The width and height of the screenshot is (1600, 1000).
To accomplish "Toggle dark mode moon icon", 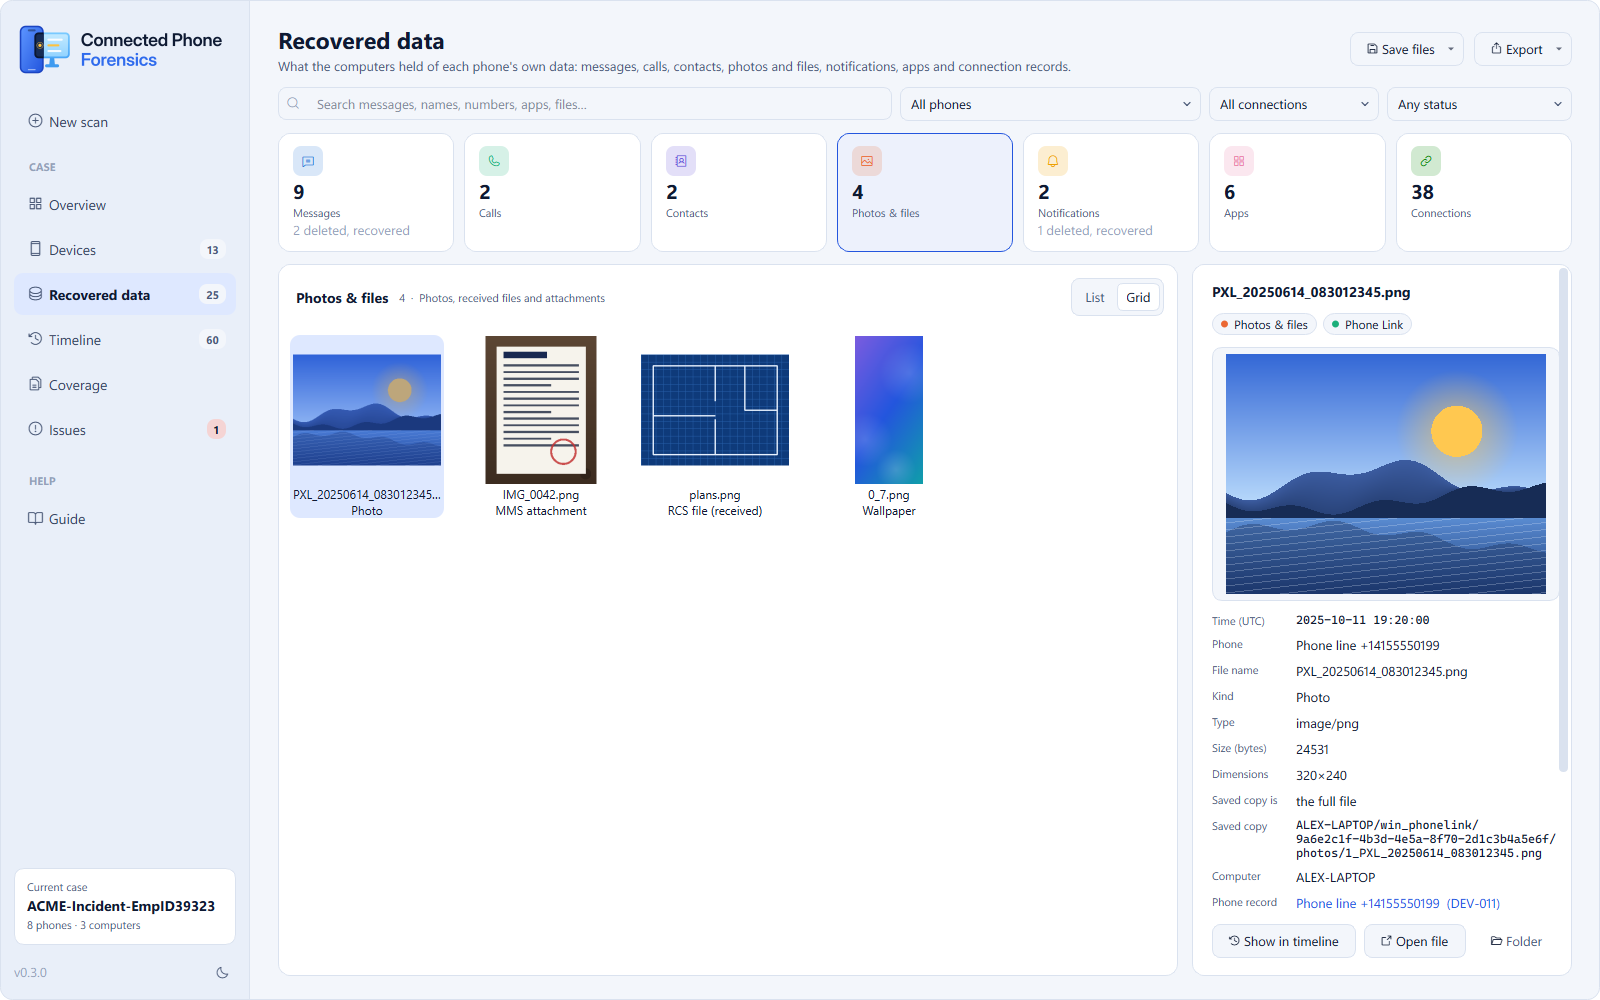I will point(222,972).
